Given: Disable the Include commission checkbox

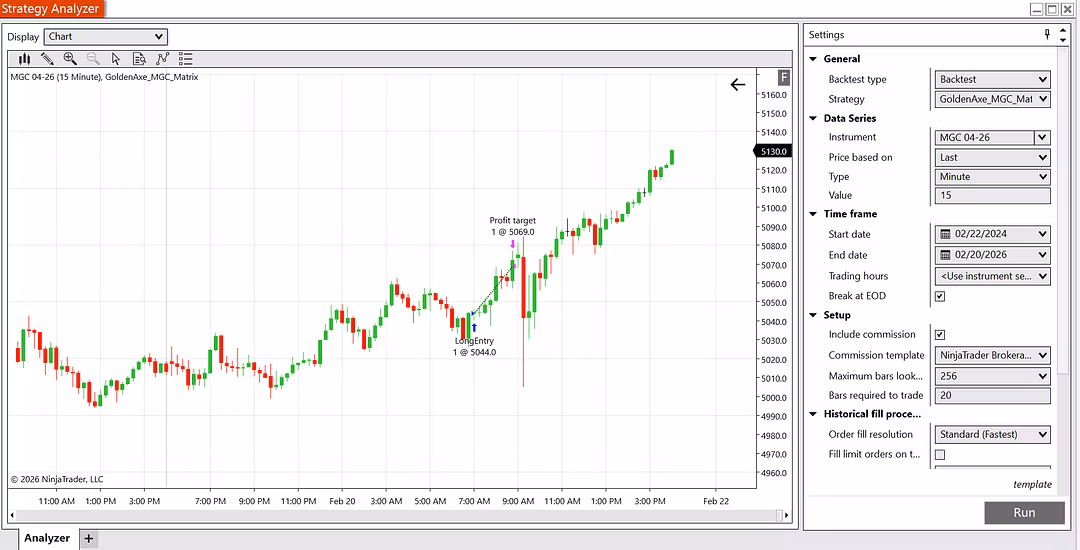Looking at the screenshot, I should coord(939,335).
